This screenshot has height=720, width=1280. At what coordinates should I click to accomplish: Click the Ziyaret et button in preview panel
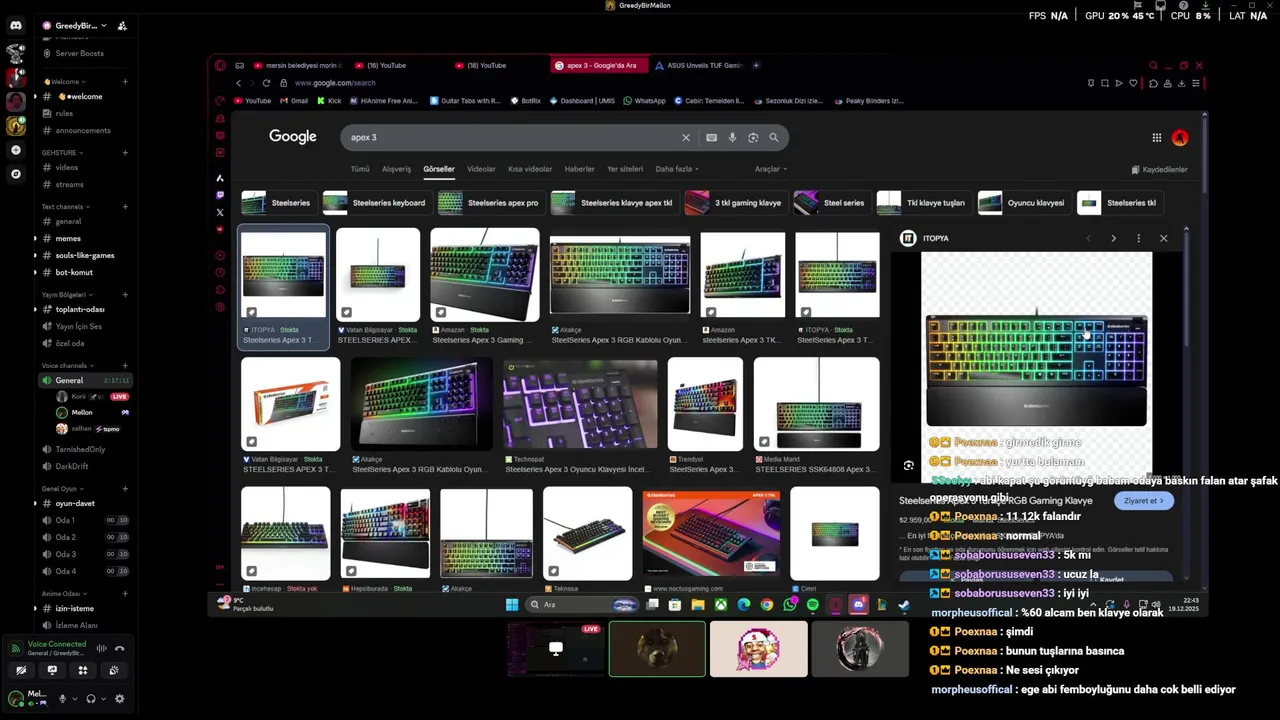(x=1144, y=501)
